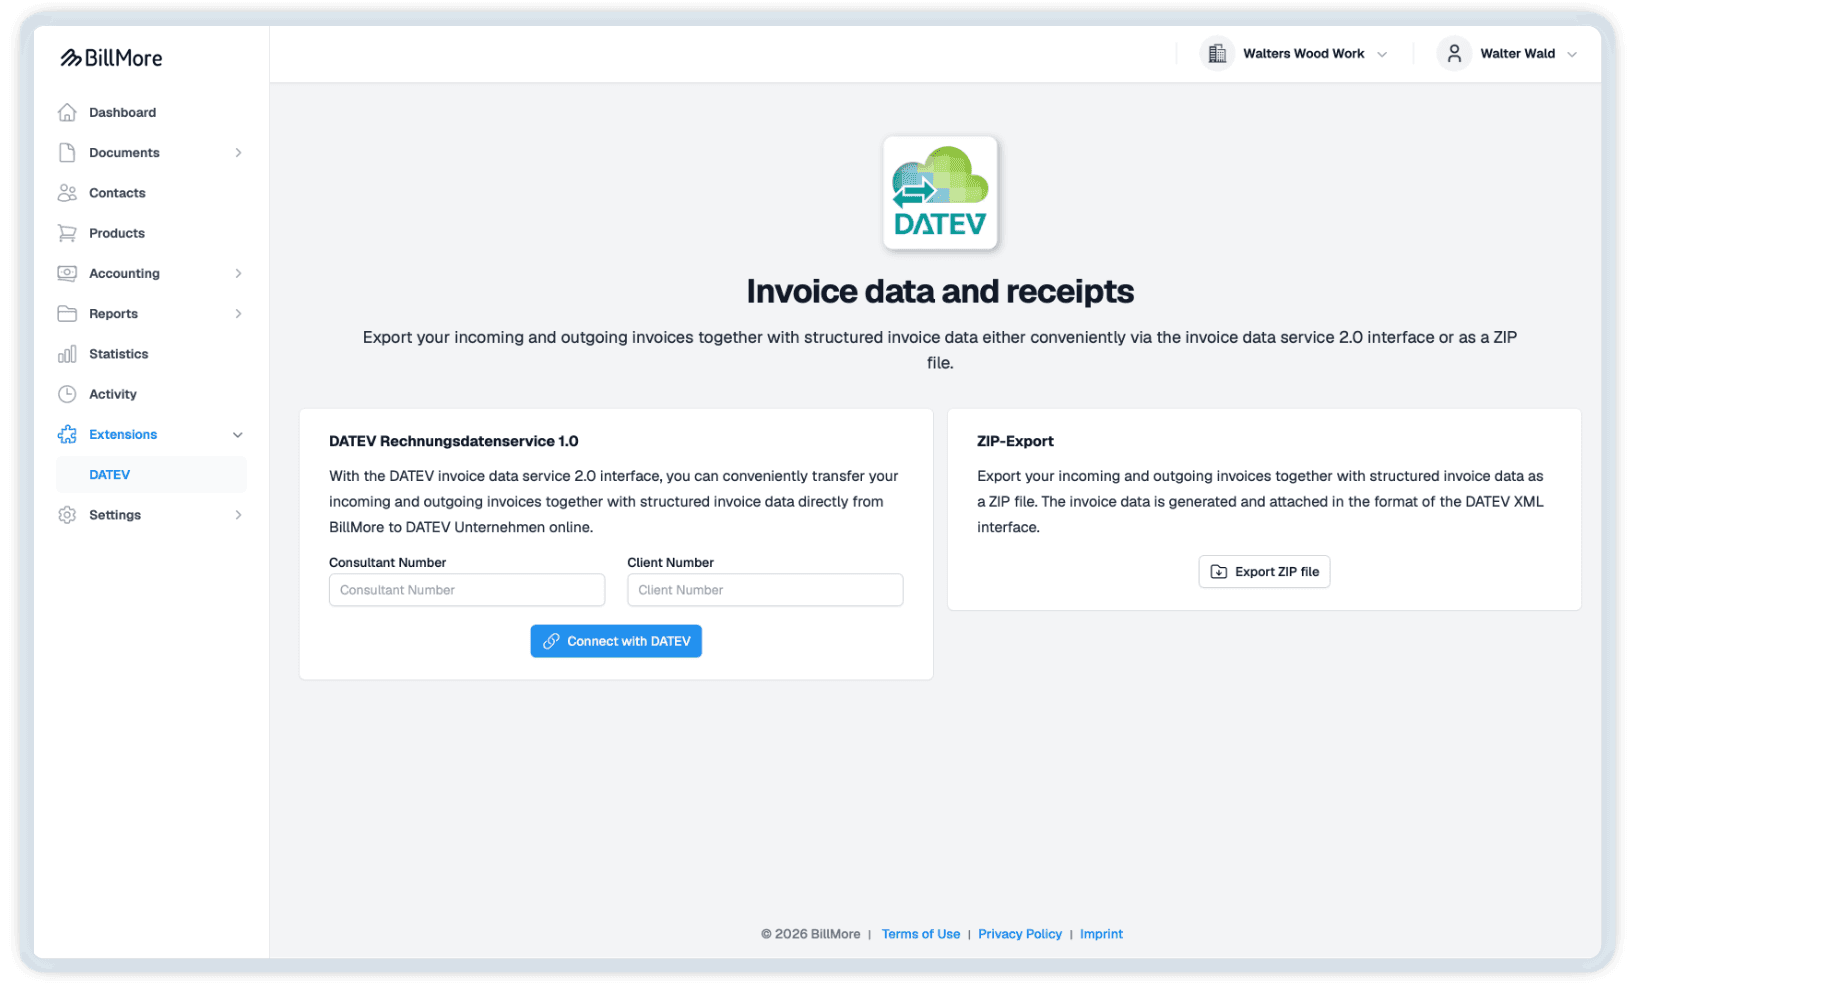Click the Extensions puzzle piece icon
Image resolution: width=1828 pixels, height=984 pixels.
click(67, 434)
